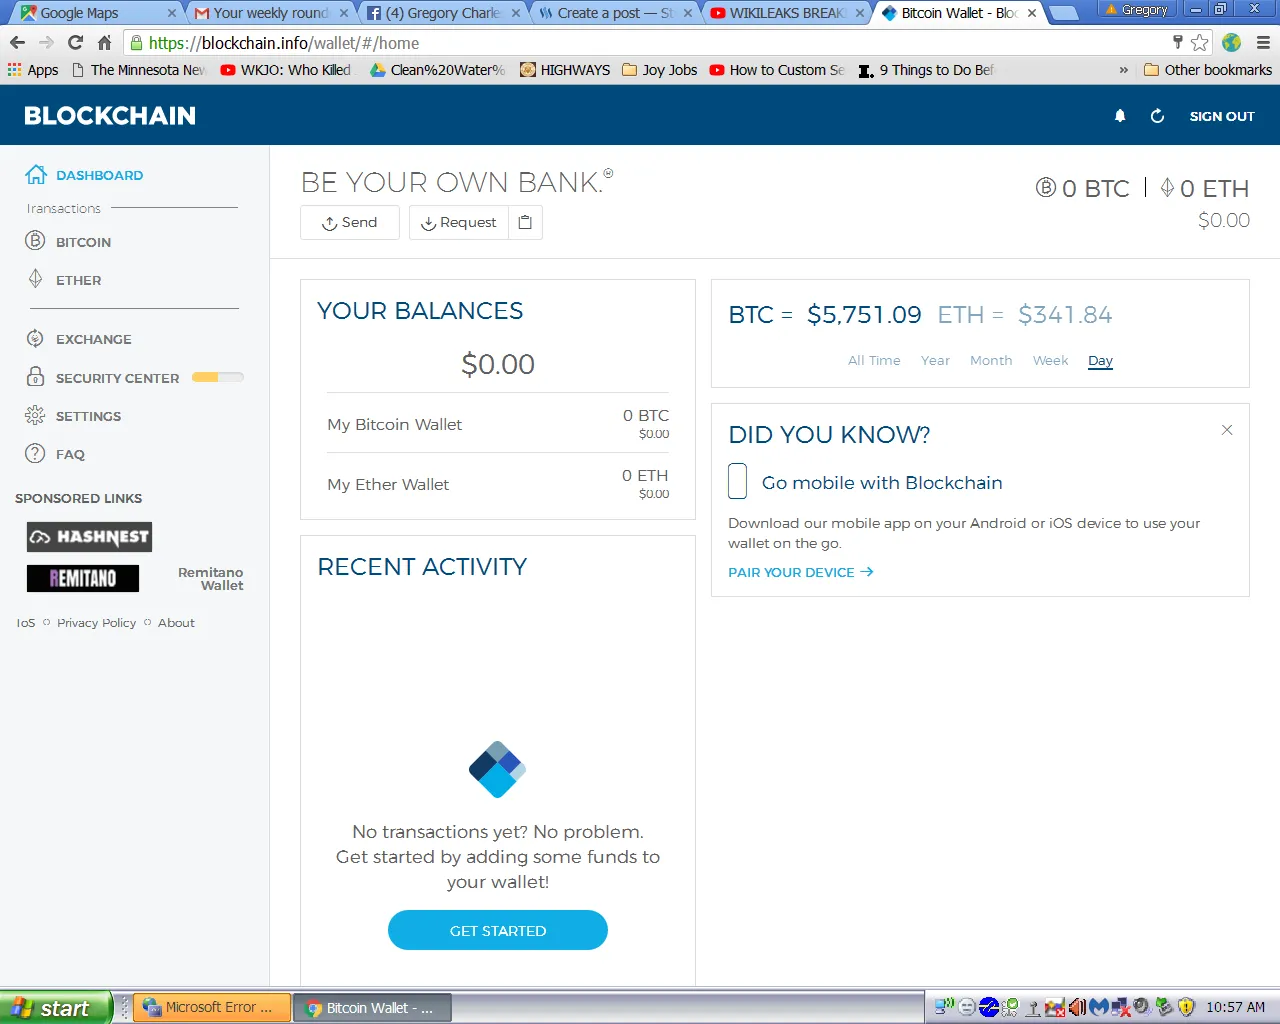Viewport: 1280px width, 1024px height.
Task: Click the My Bitcoin Wallet row
Action: click(498, 424)
